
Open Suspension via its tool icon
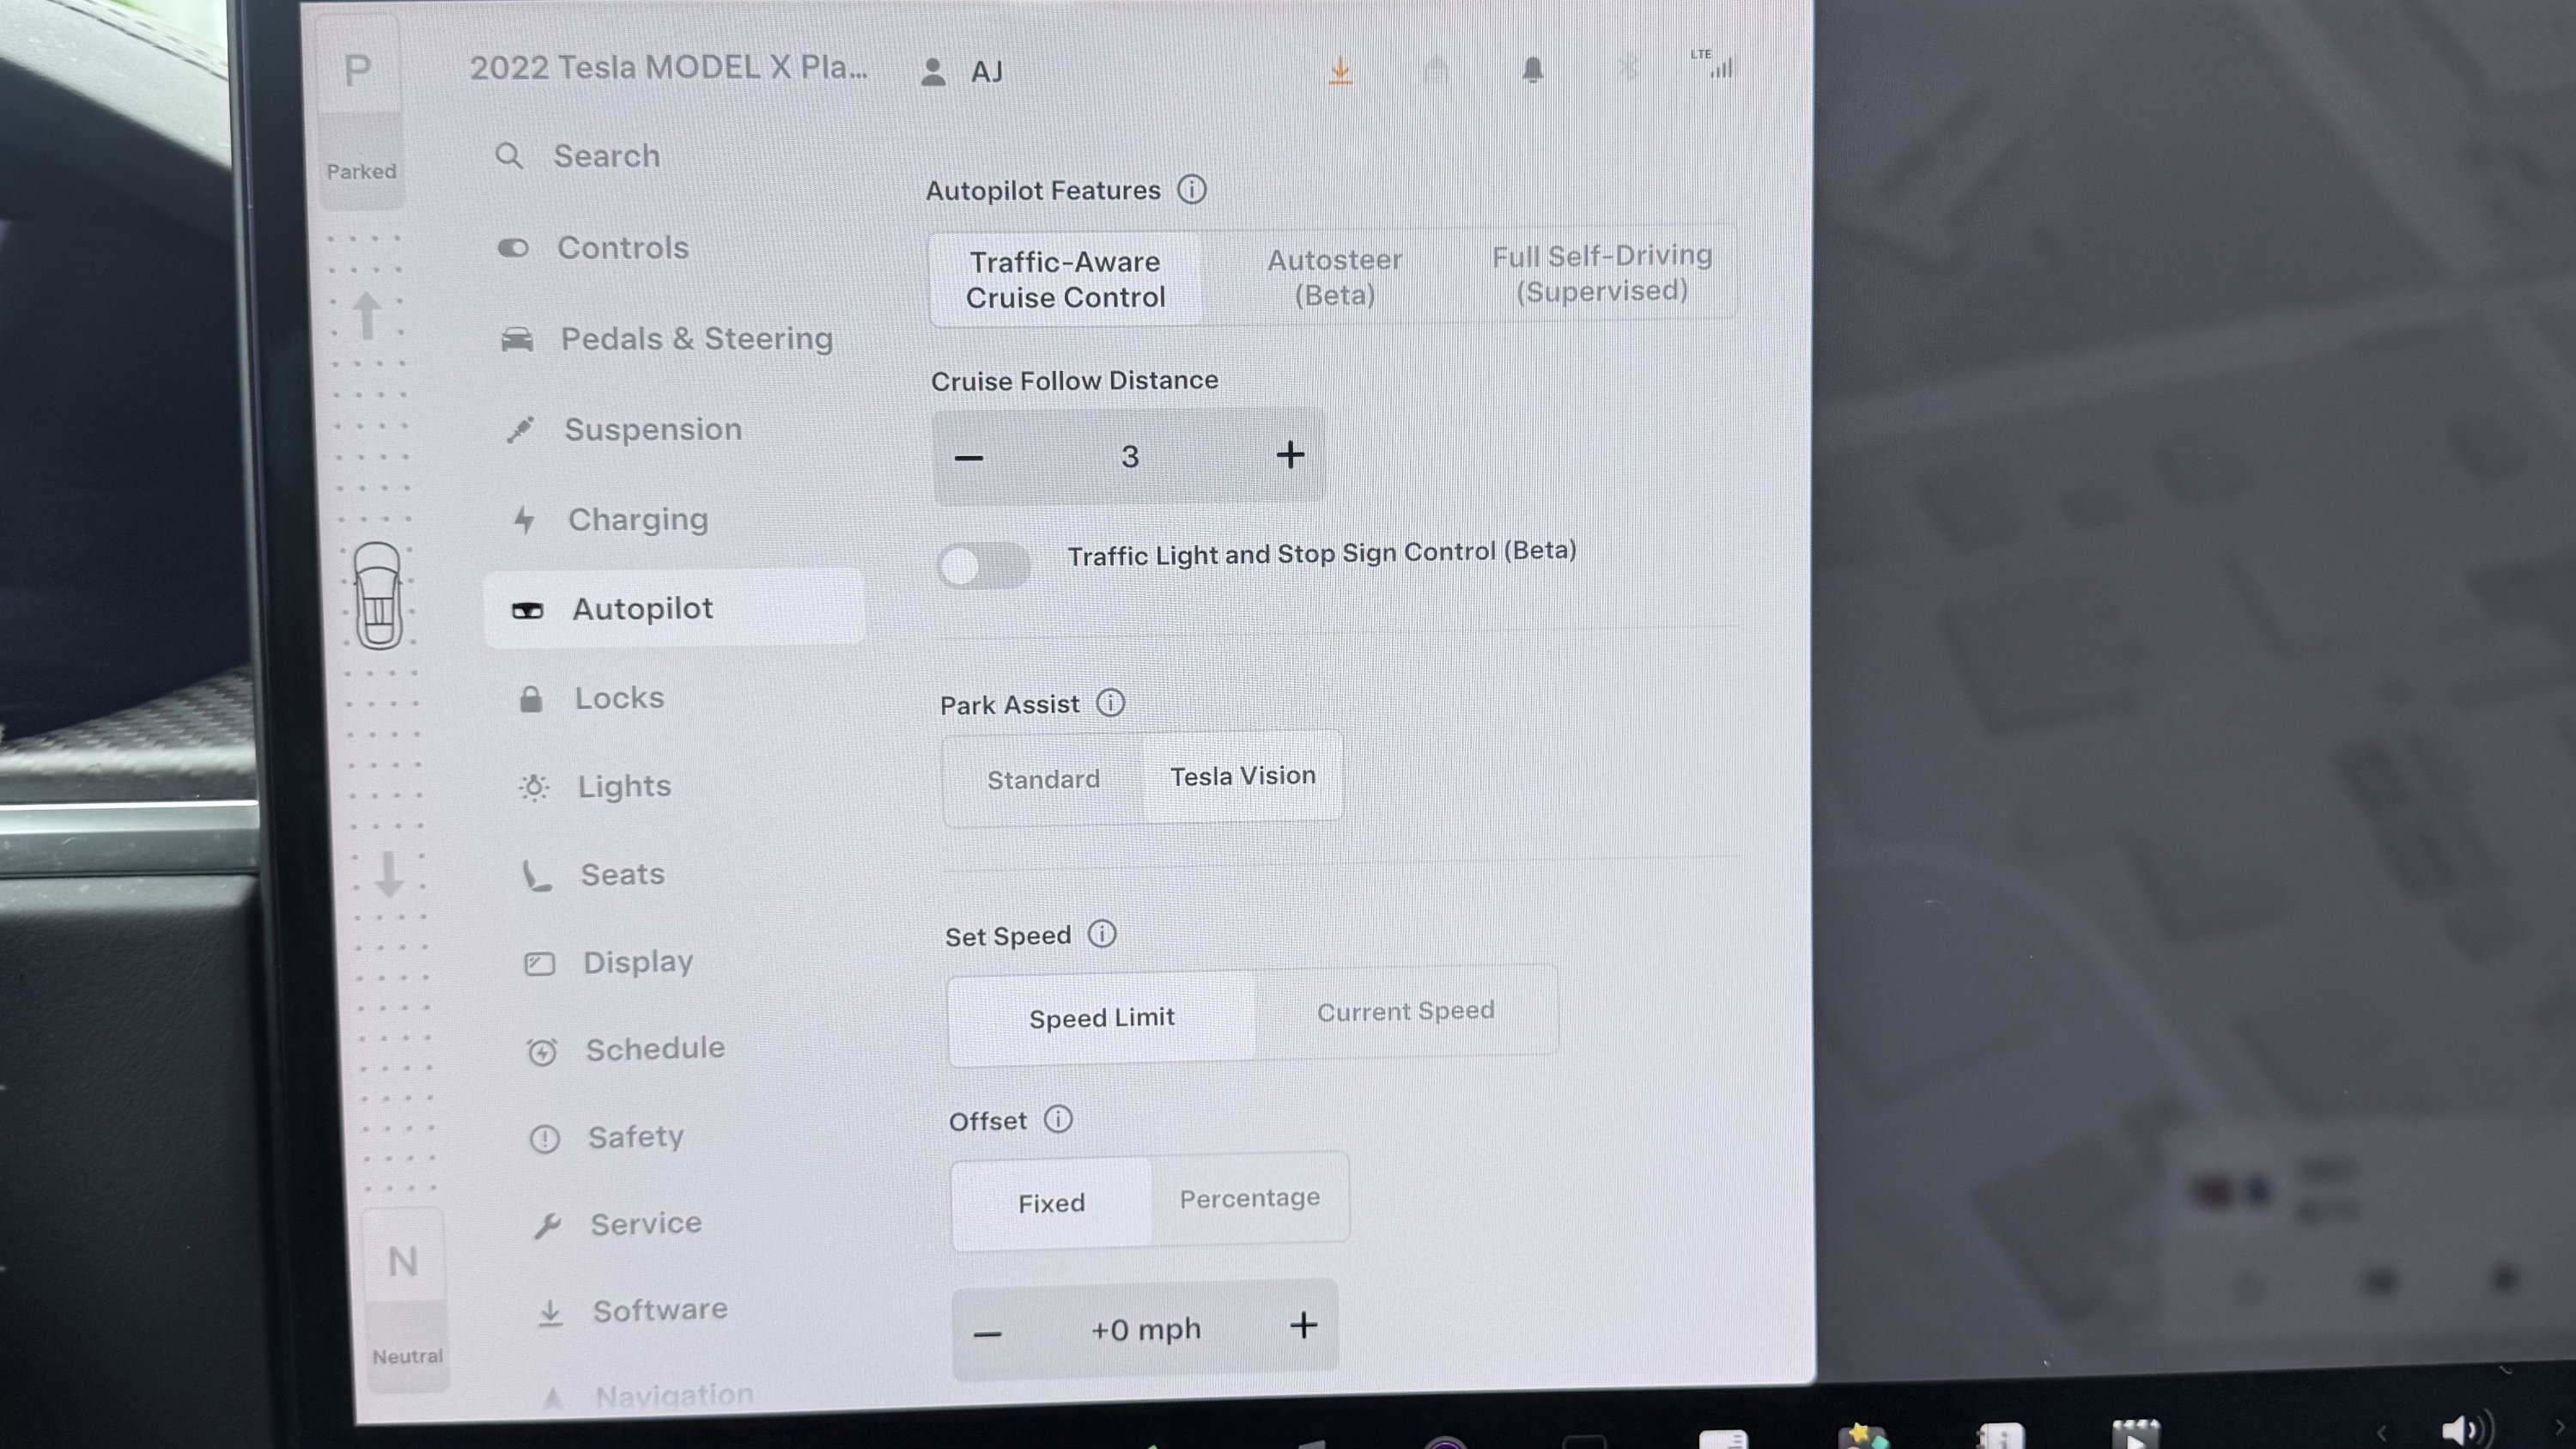pos(520,430)
